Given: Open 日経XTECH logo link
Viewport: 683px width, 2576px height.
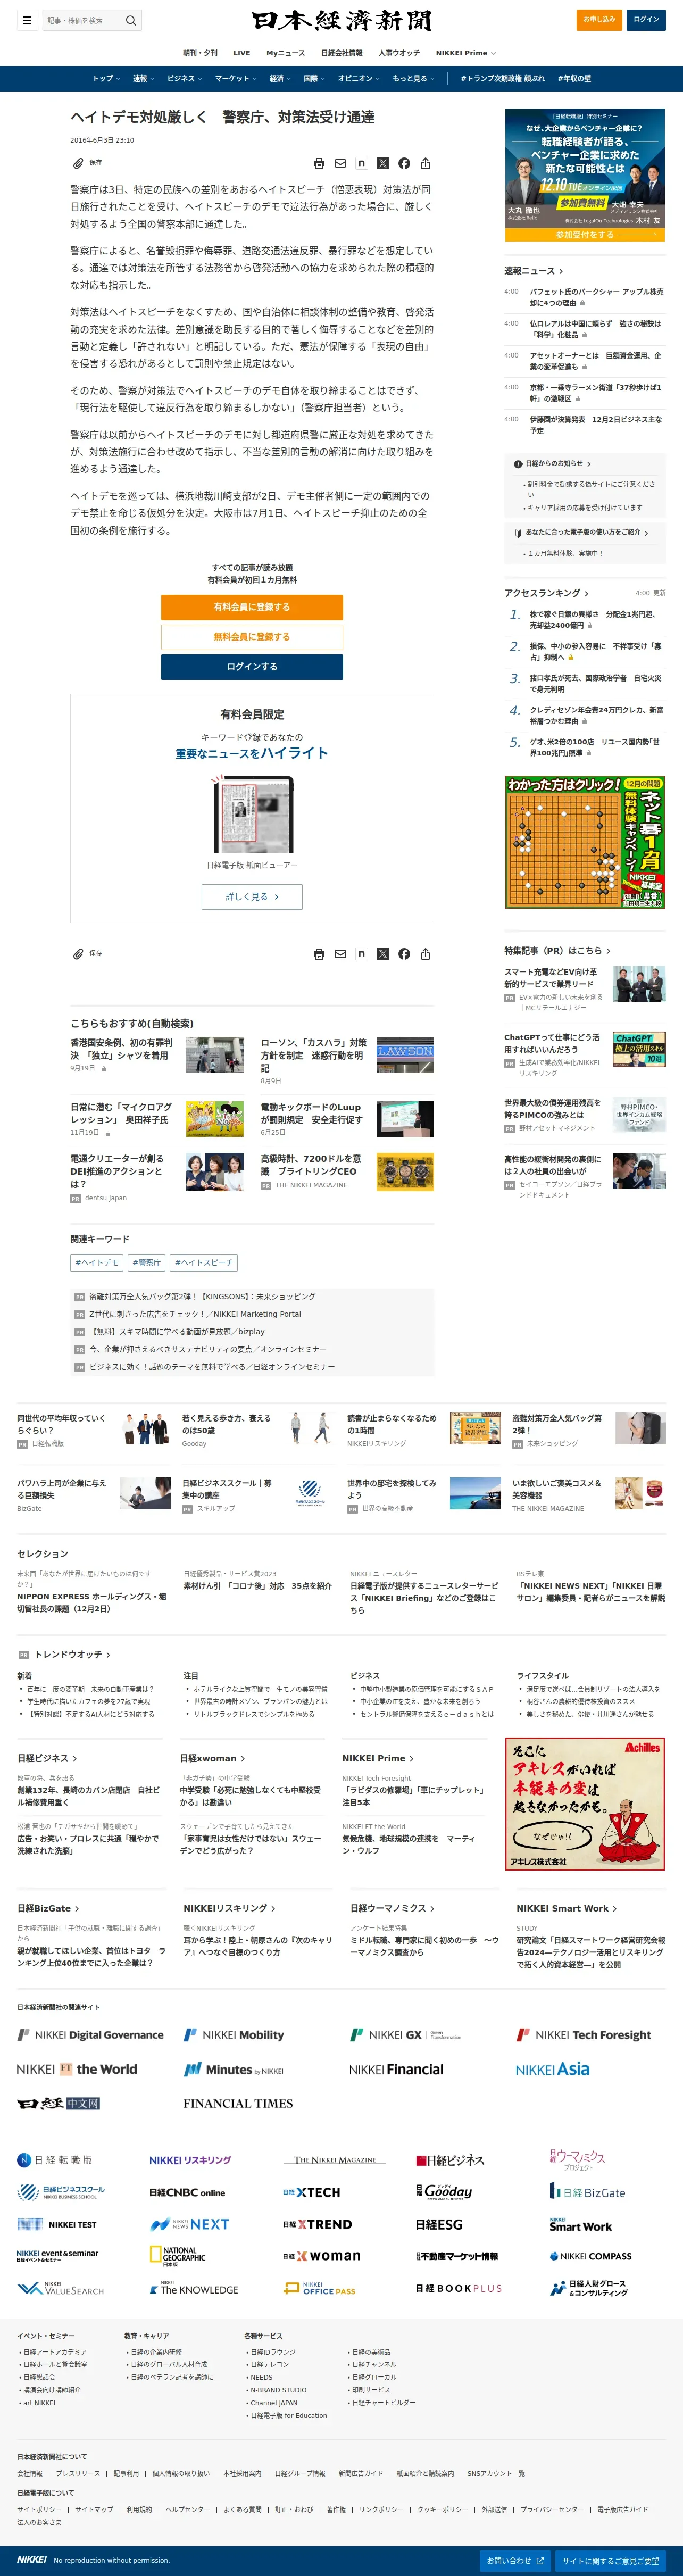Looking at the screenshot, I should [312, 2192].
